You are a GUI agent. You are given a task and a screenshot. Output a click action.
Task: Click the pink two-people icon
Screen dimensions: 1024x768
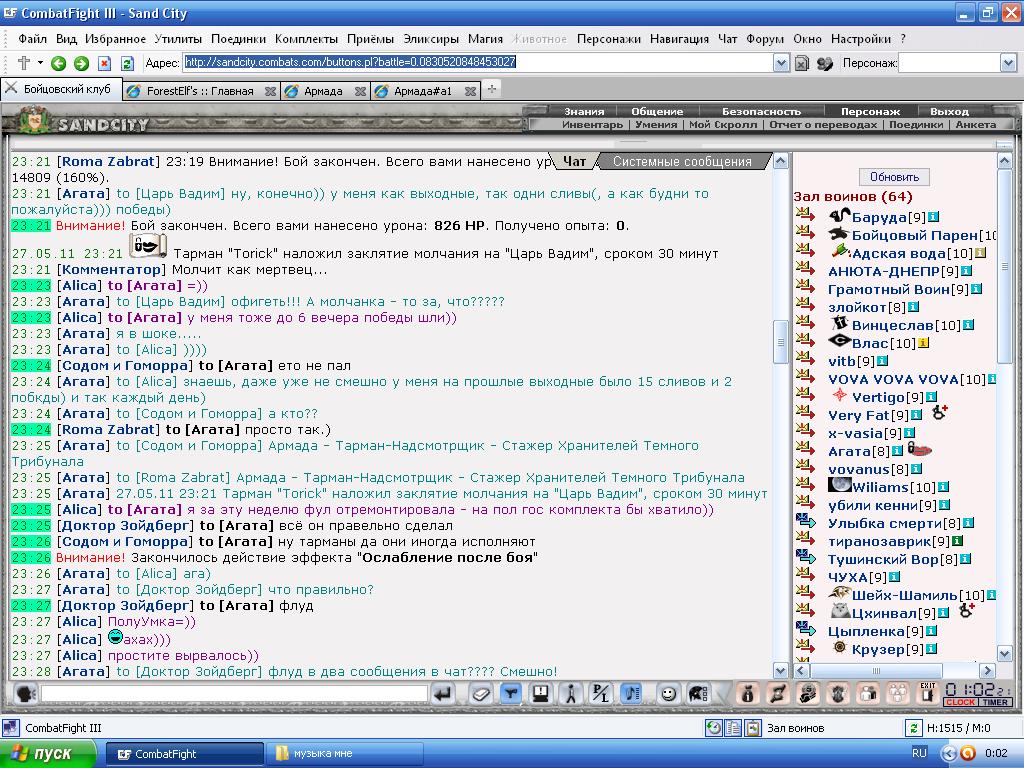868,694
